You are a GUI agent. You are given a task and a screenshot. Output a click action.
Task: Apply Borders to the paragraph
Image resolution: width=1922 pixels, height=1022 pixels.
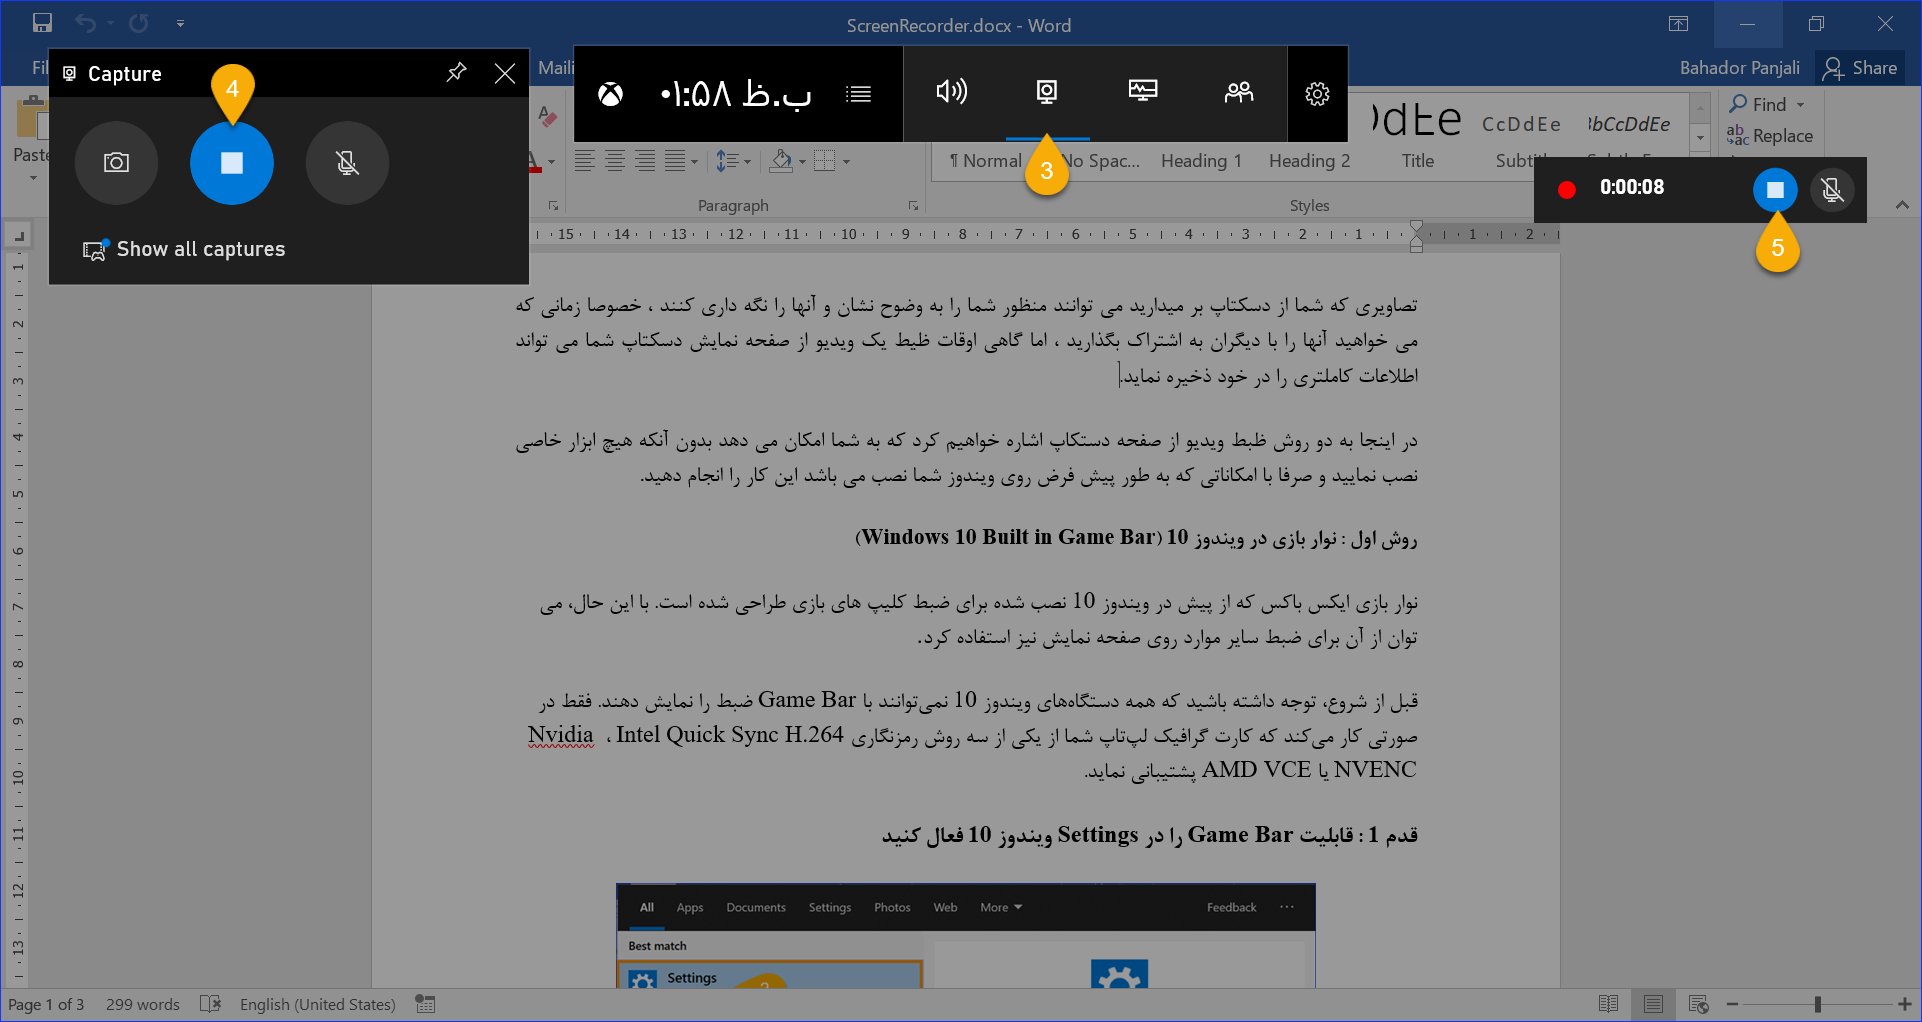click(824, 161)
